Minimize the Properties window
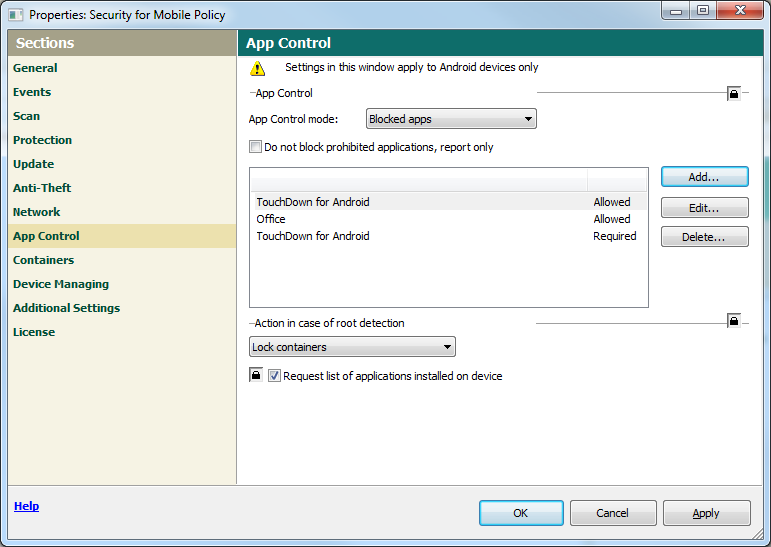 [676, 10]
